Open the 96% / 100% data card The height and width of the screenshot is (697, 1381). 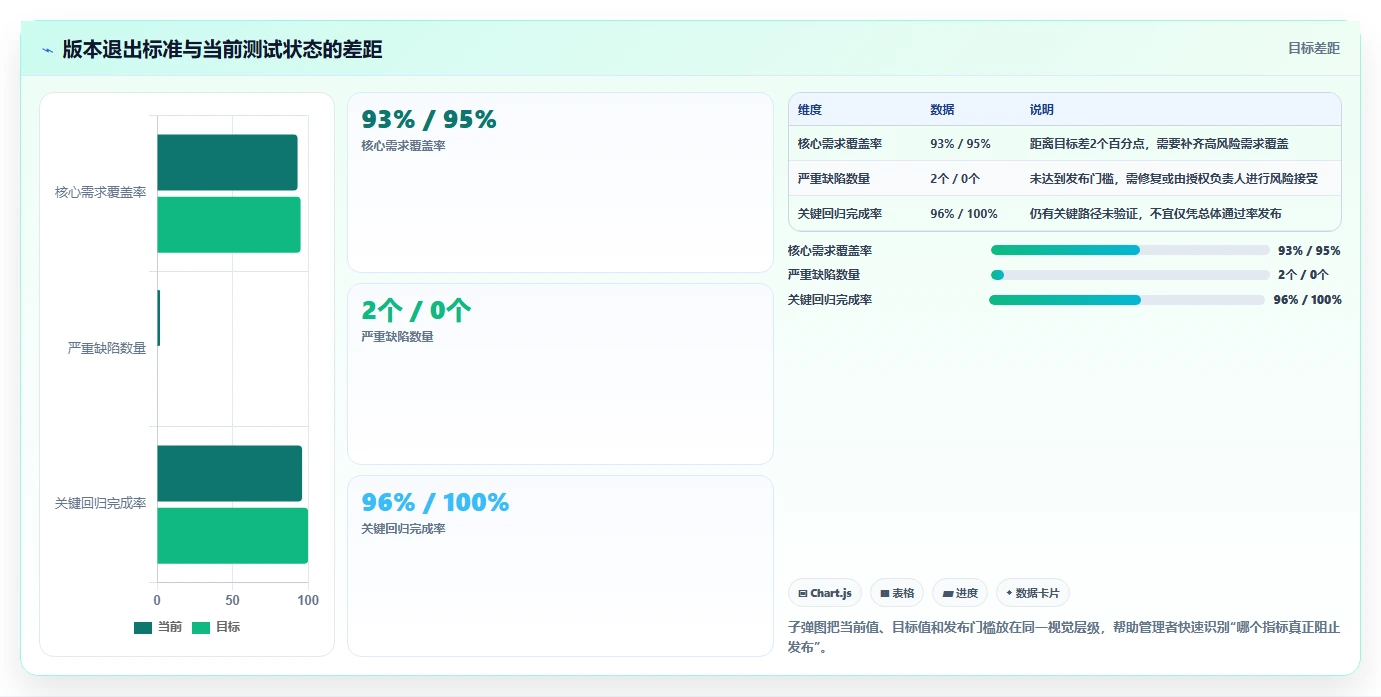click(x=560, y=566)
